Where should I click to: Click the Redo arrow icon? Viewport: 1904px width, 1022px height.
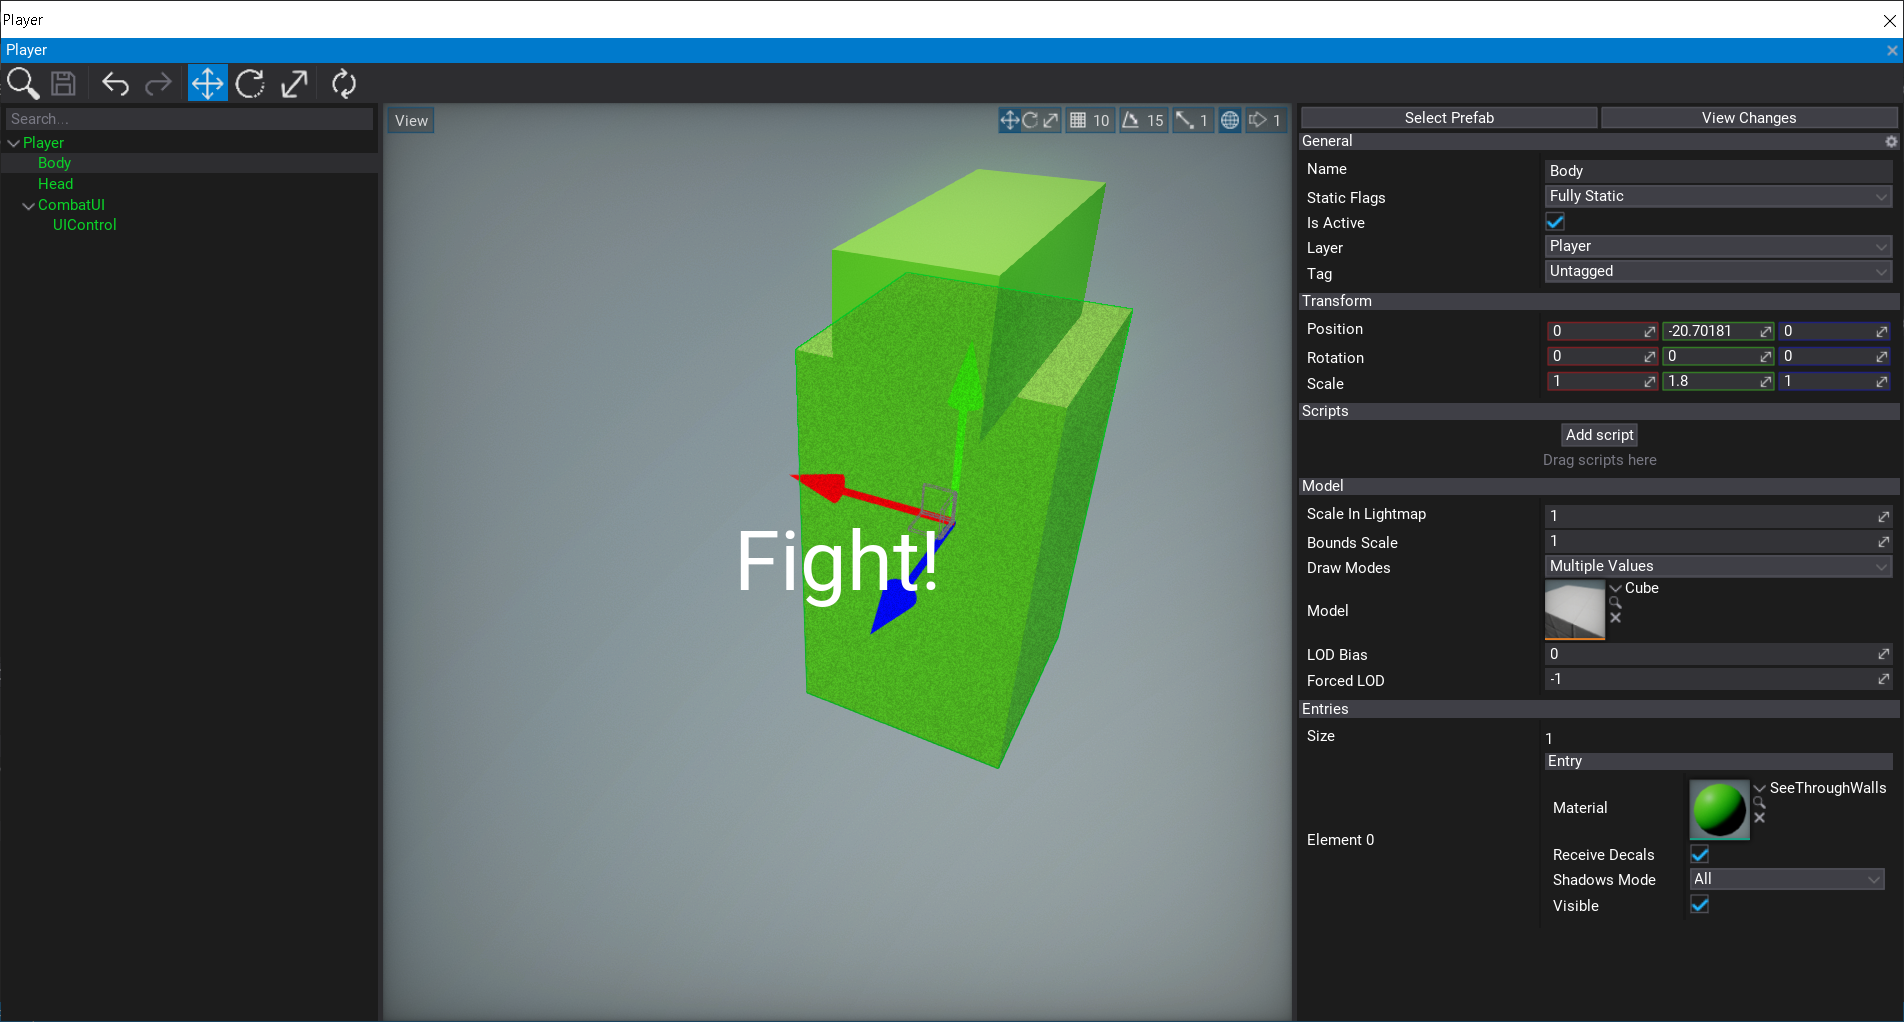[158, 83]
